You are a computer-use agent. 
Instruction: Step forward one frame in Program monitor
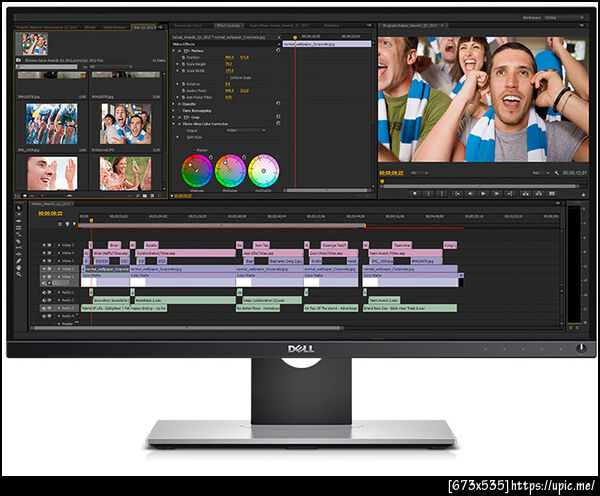pyautogui.click(x=496, y=194)
